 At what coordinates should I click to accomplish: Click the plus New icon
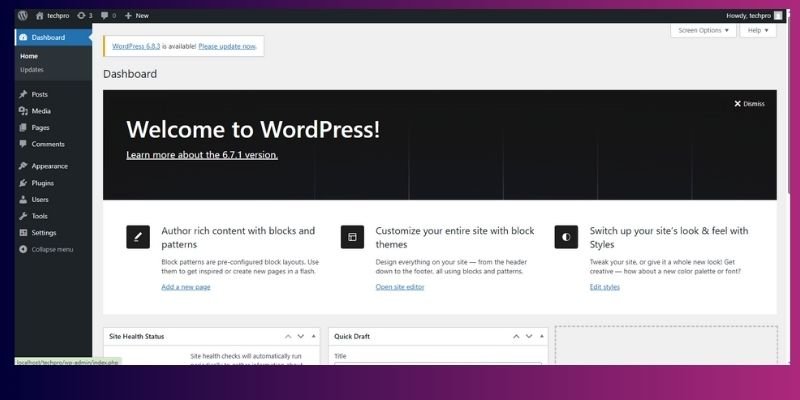[128, 16]
